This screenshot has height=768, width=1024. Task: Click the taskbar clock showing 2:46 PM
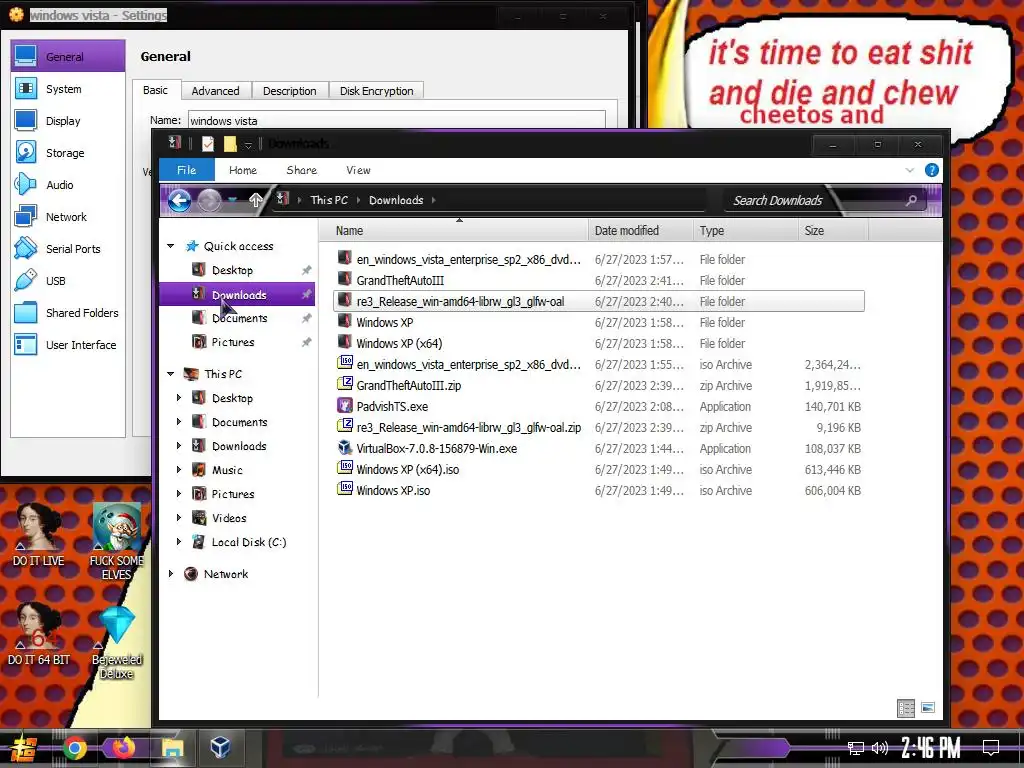tap(931, 748)
